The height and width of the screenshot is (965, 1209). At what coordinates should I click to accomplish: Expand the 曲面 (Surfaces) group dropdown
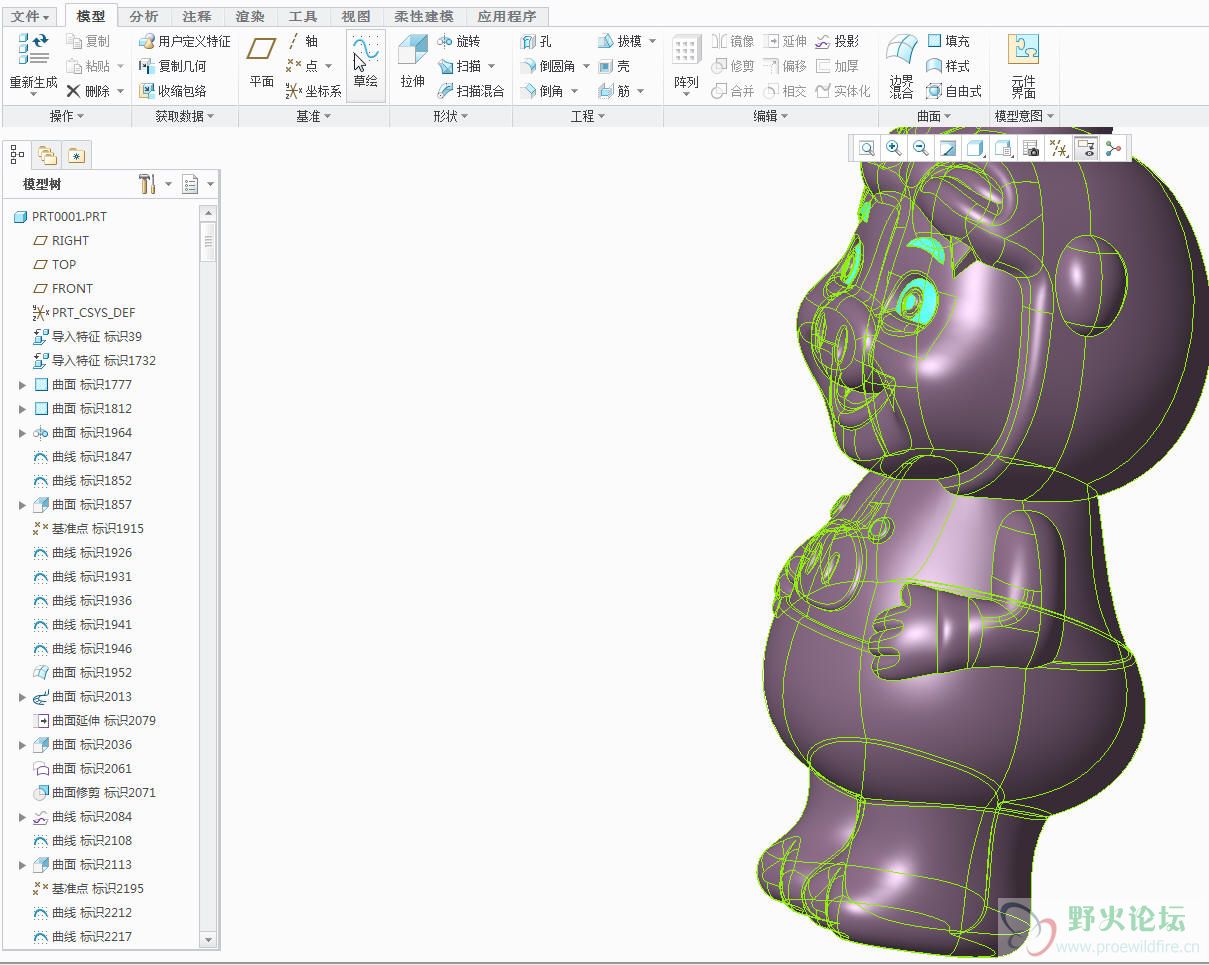click(x=935, y=116)
